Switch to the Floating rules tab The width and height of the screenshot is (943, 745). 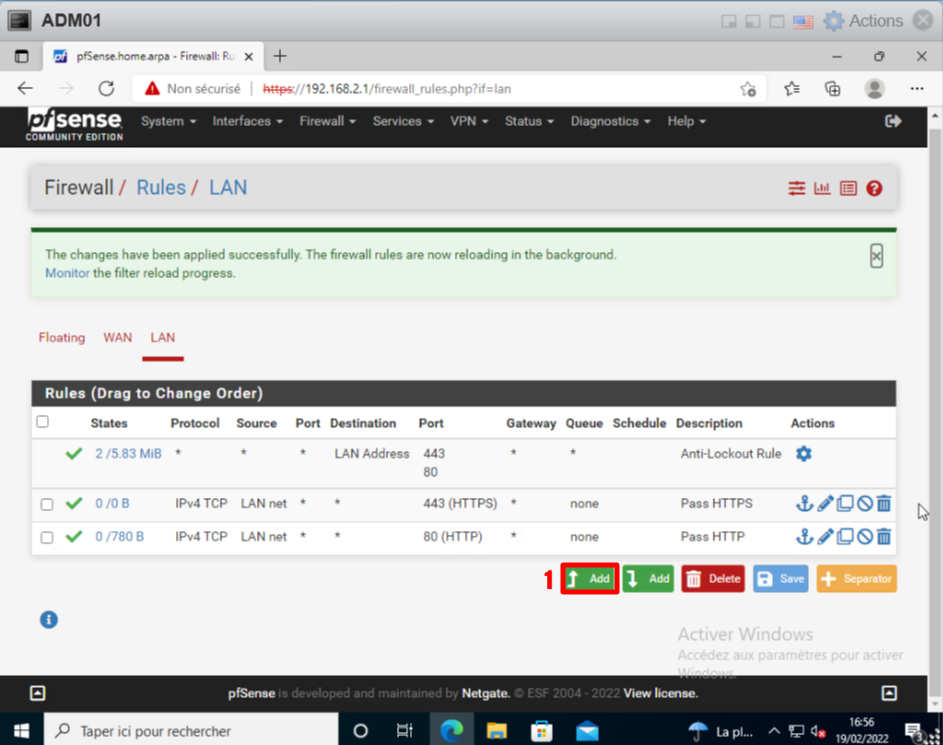point(62,338)
